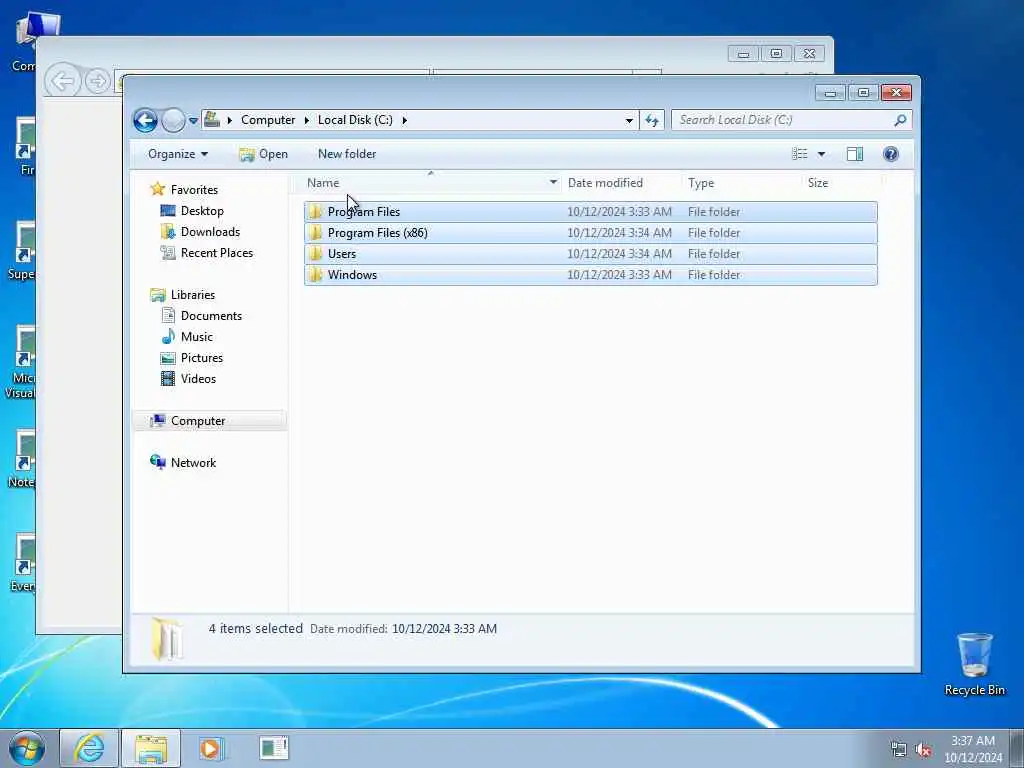Launch Internet Explorer from taskbar
Screen dimensions: 1024x768
click(x=89, y=748)
